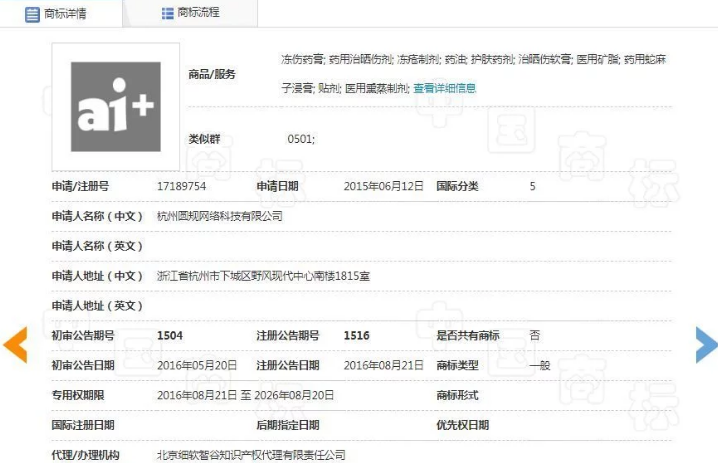Click the 申请人名称（中文） label
Image resolution: width=718 pixels, height=463 pixels.
[x=98, y=216]
